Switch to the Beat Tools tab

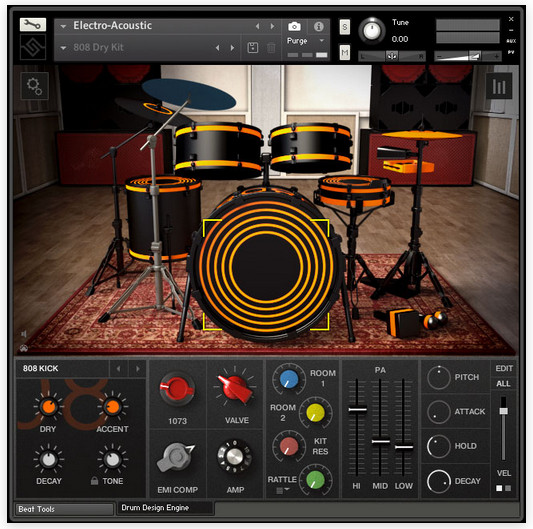[64, 509]
